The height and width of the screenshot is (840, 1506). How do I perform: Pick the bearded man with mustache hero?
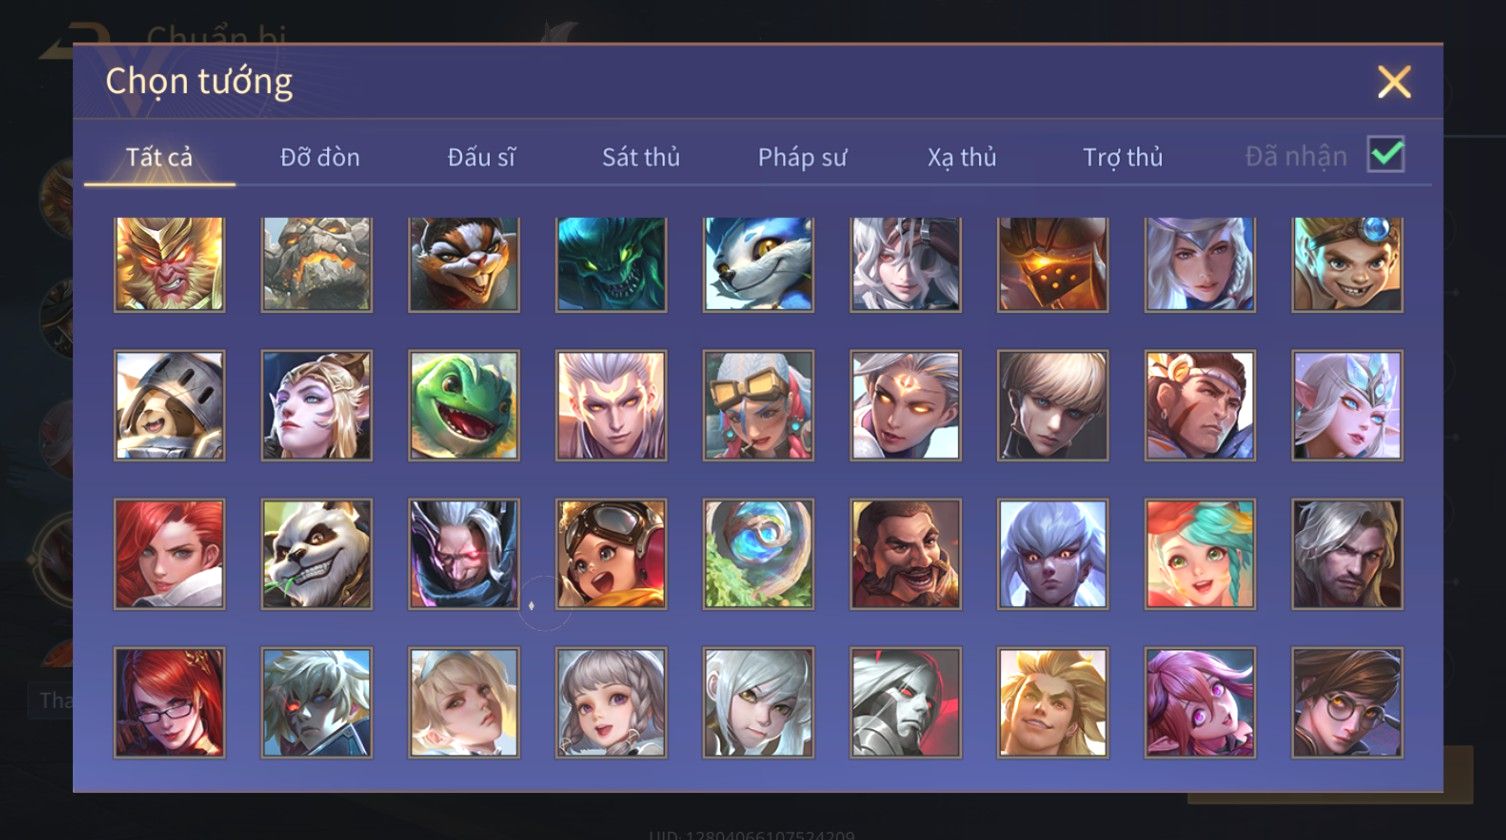(906, 554)
